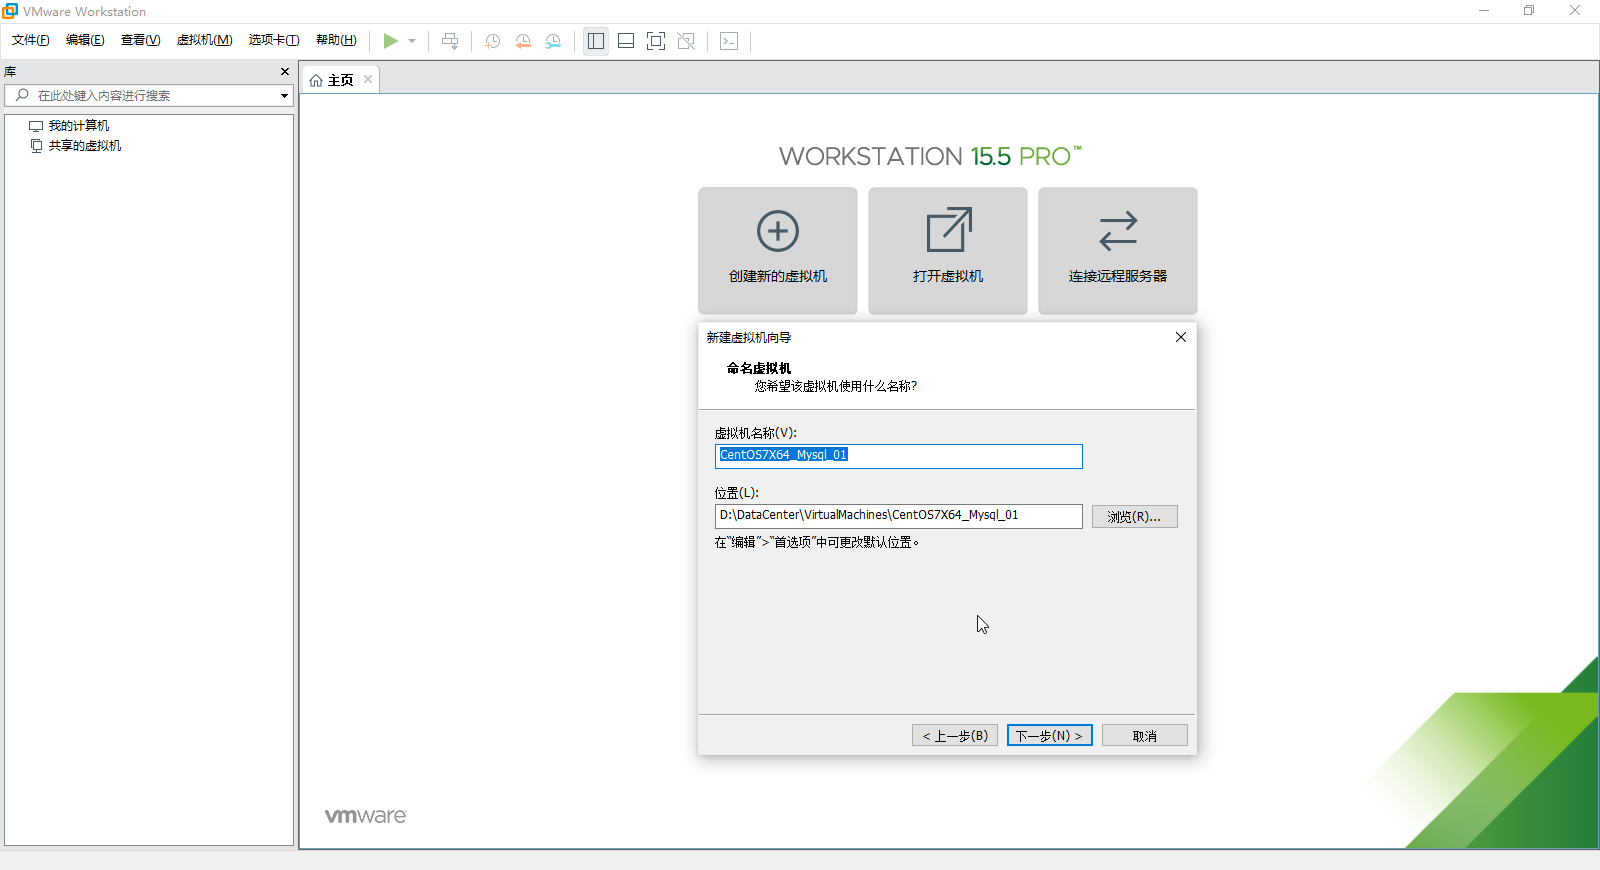Click the send Ctrl+Alt+Del toolbar icon
This screenshot has height=870, width=1600.
450,41
